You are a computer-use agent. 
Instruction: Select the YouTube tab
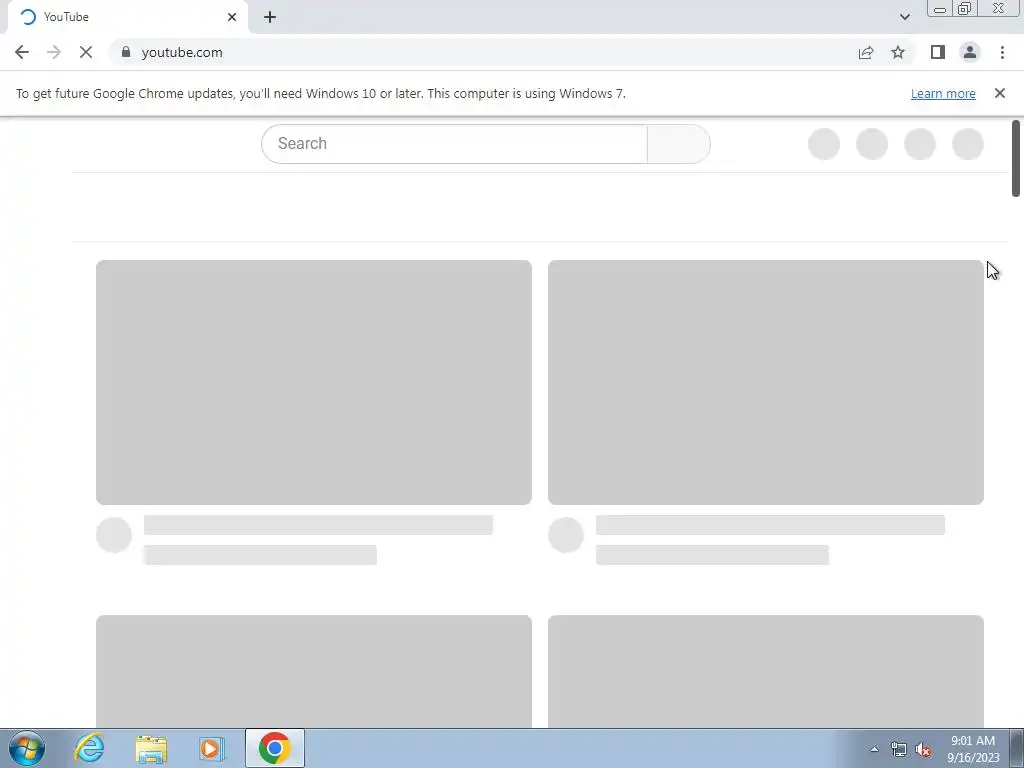point(128,17)
